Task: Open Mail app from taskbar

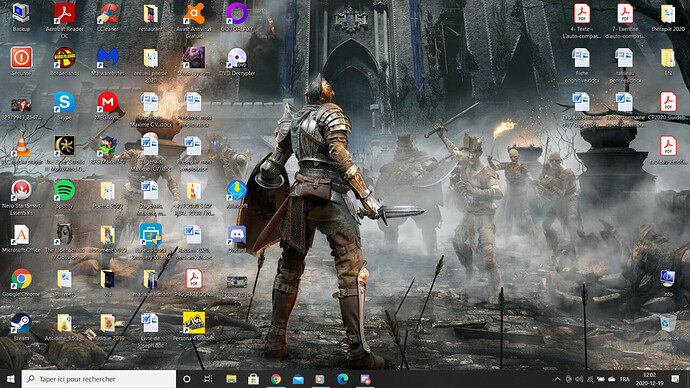Action: click(x=298, y=379)
